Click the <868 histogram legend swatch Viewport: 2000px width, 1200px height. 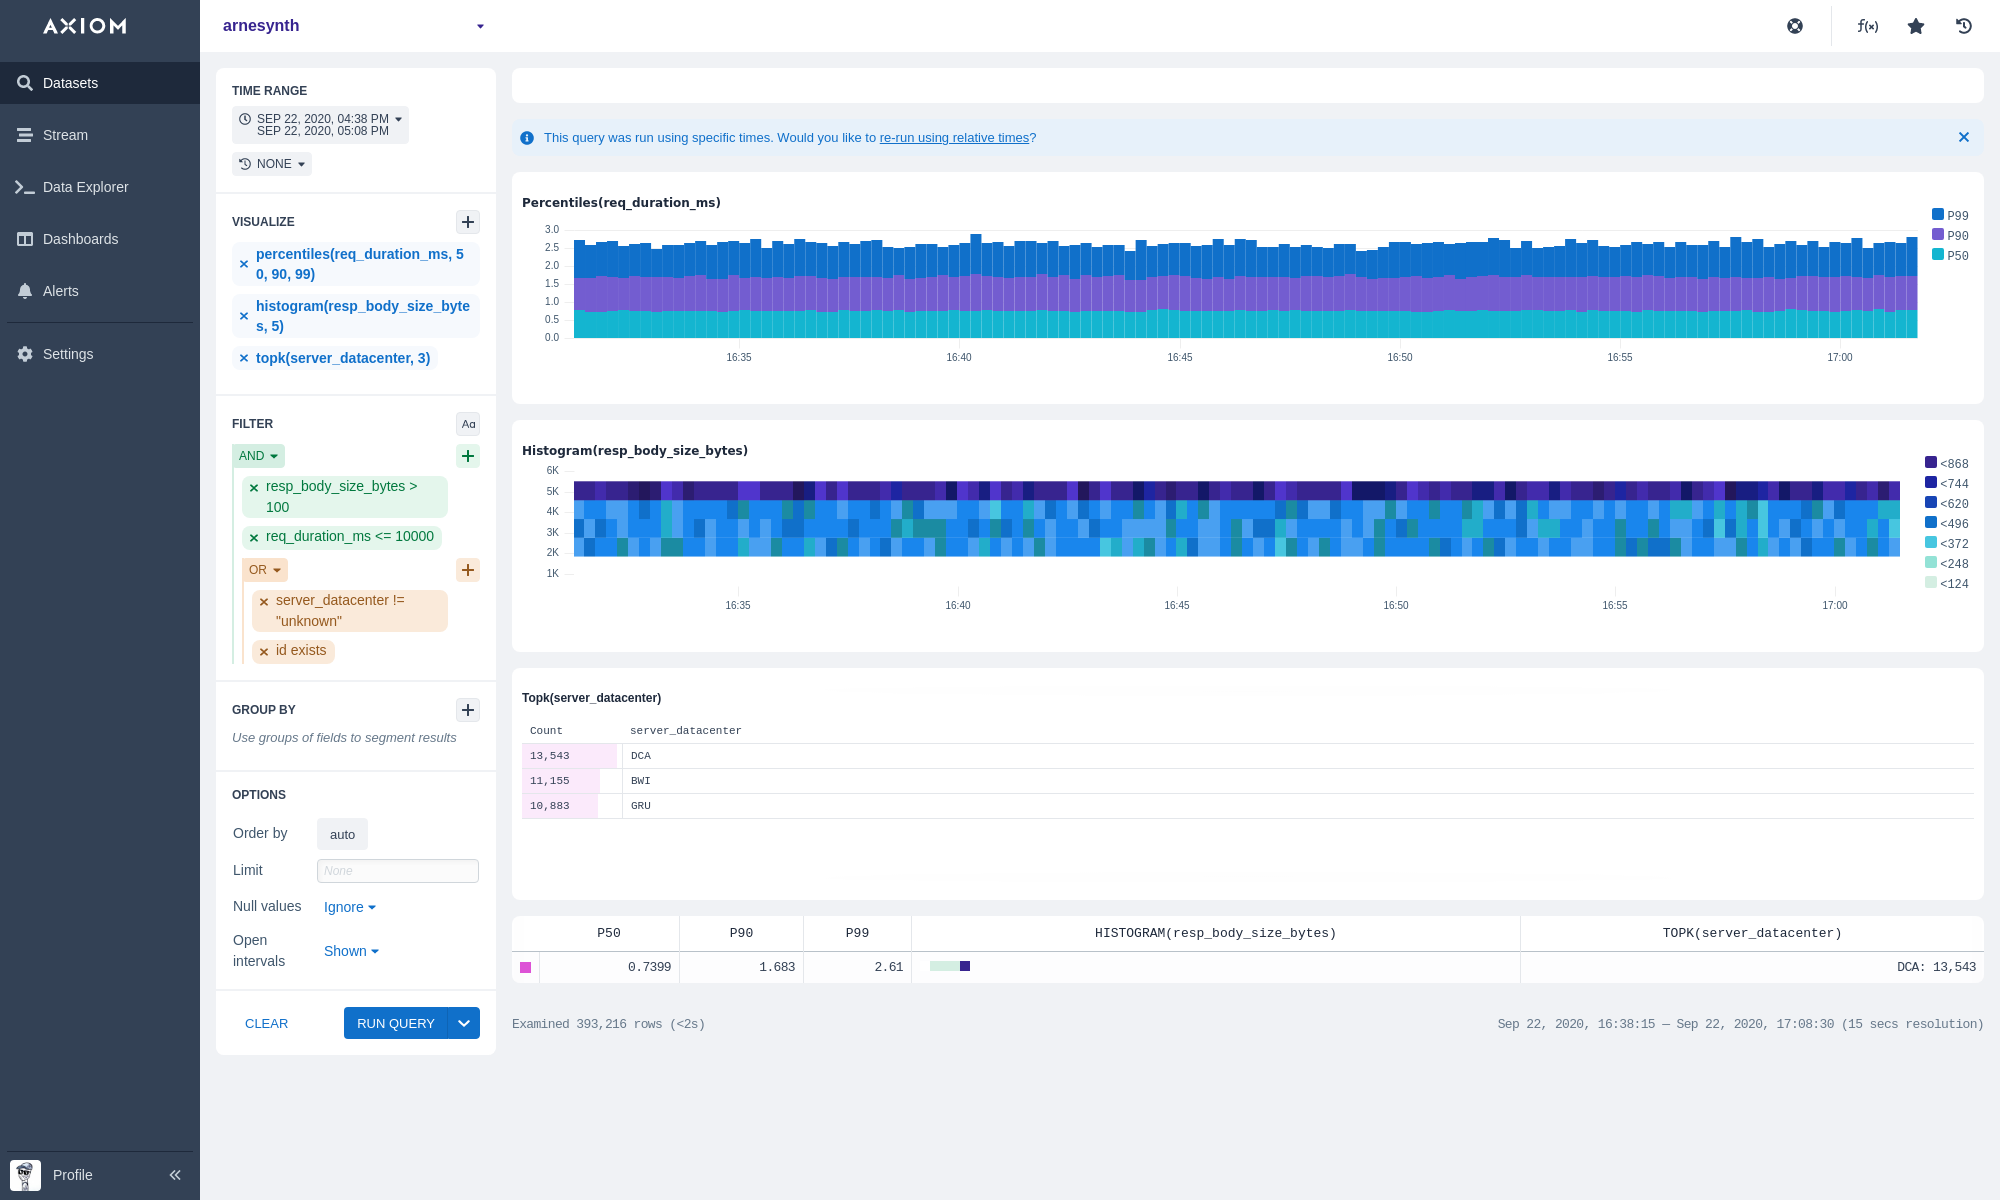pyautogui.click(x=1931, y=463)
